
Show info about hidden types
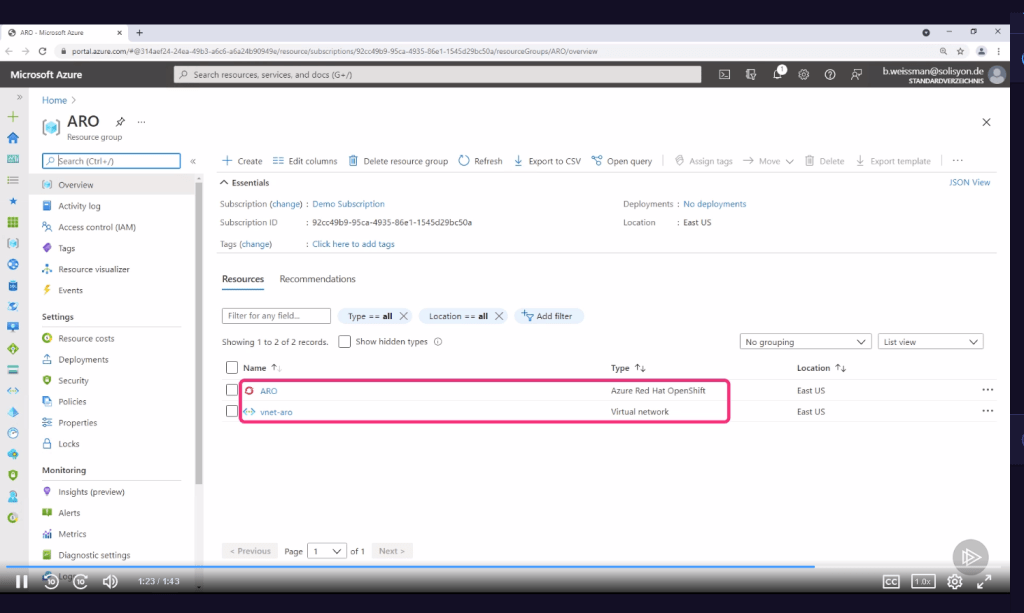(438, 341)
